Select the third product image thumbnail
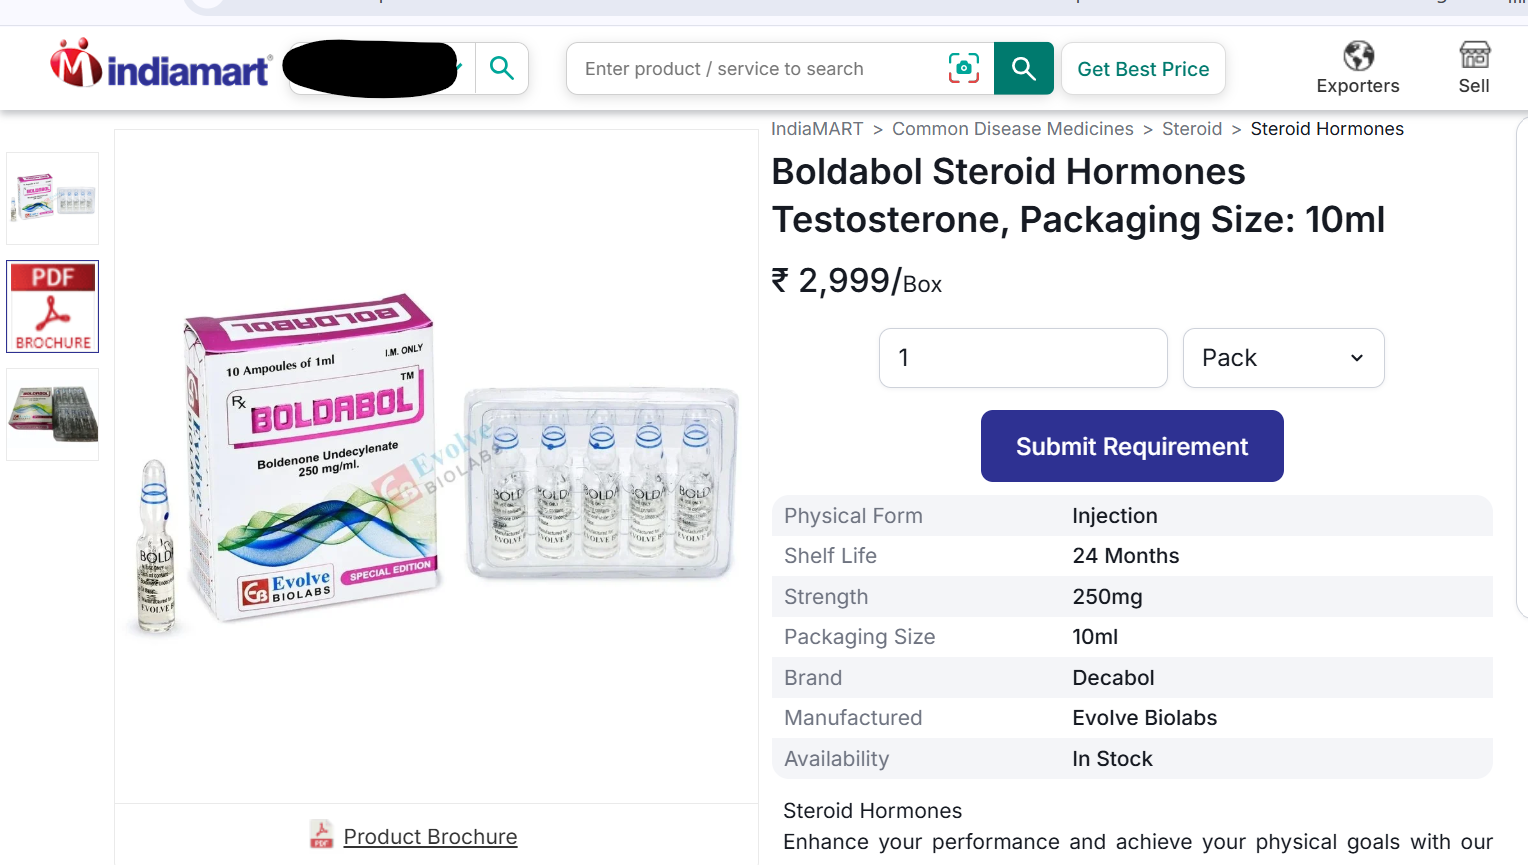 point(53,414)
